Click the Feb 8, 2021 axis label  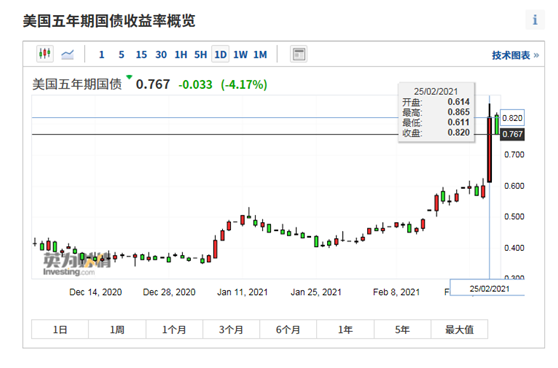click(396, 292)
